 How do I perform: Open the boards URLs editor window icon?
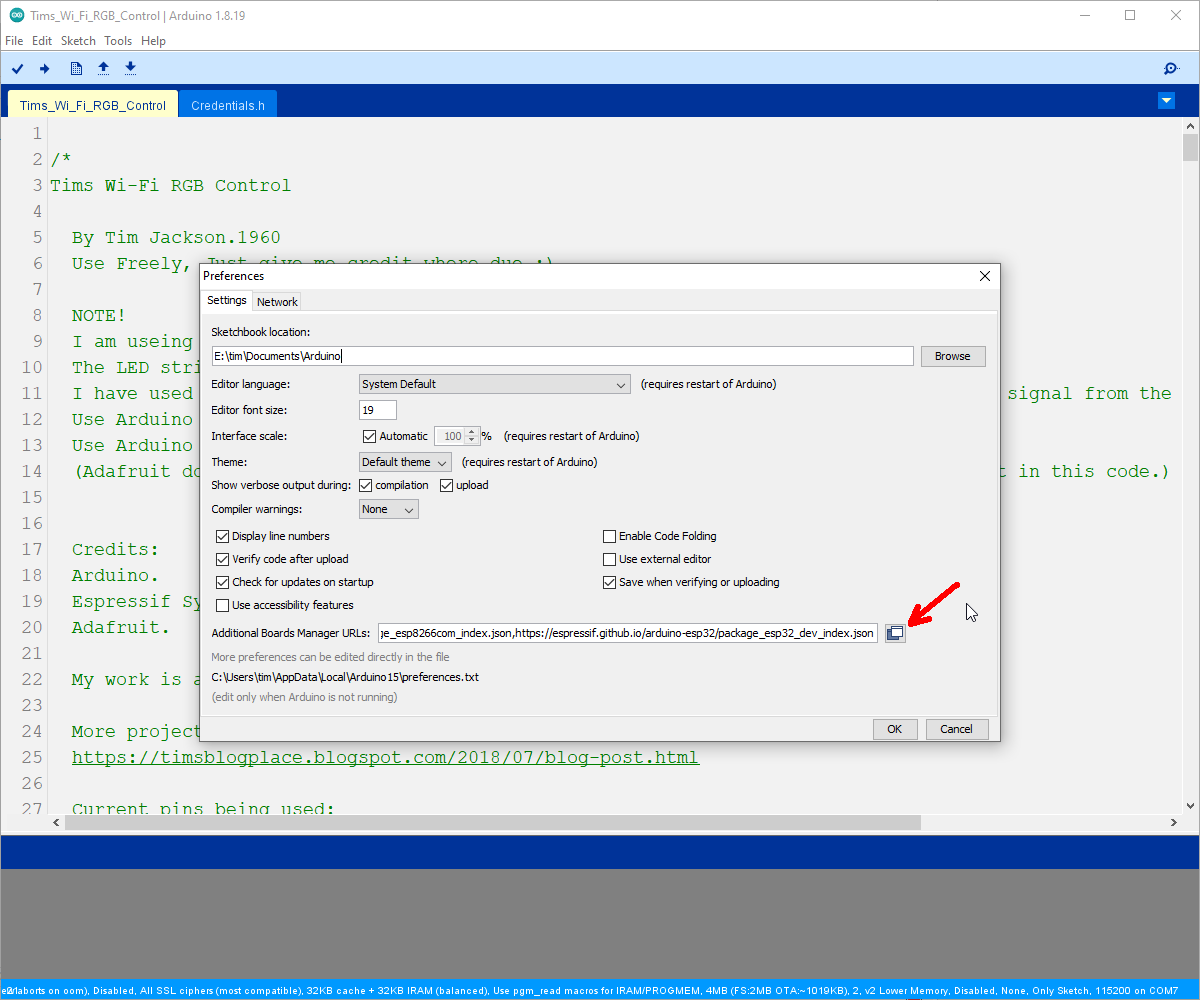click(x=895, y=633)
